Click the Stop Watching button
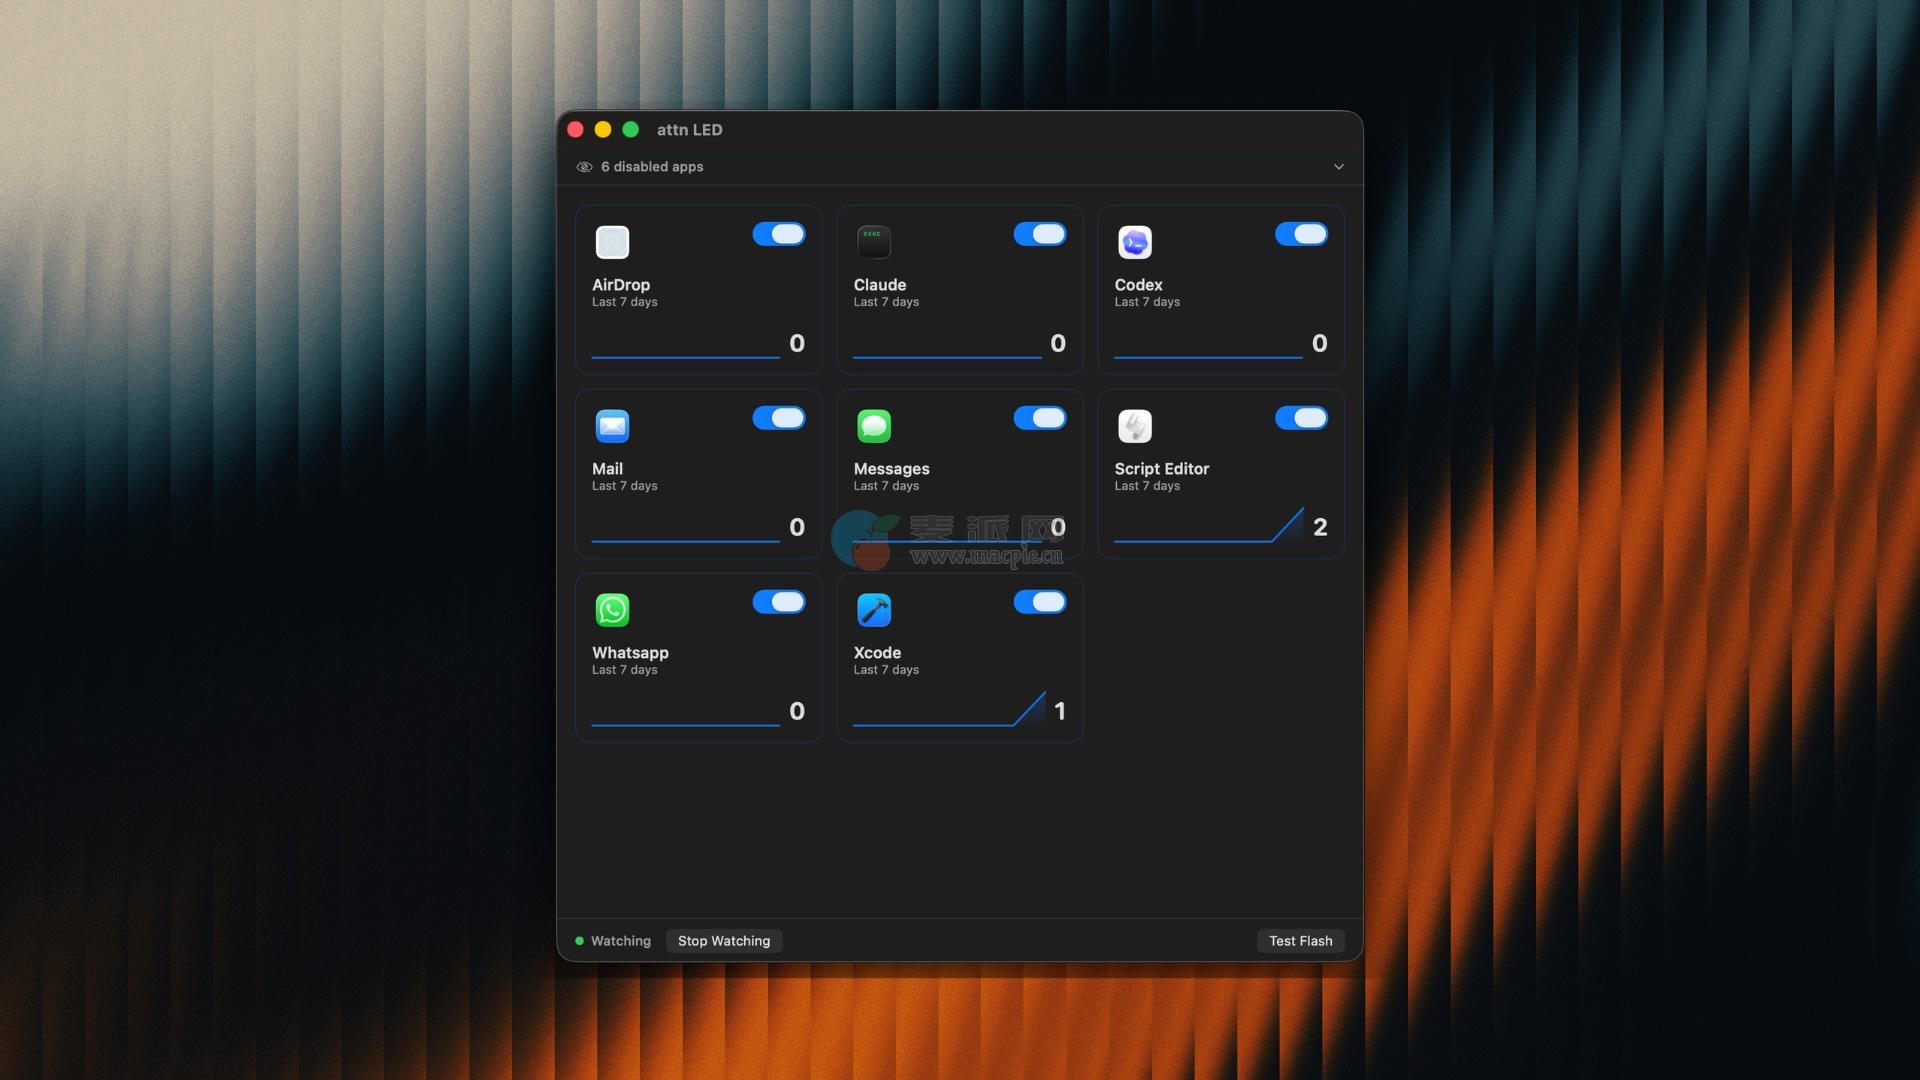Image resolution: width=1920 pixels, height=1080 pixels. click(x=723, y=941)
